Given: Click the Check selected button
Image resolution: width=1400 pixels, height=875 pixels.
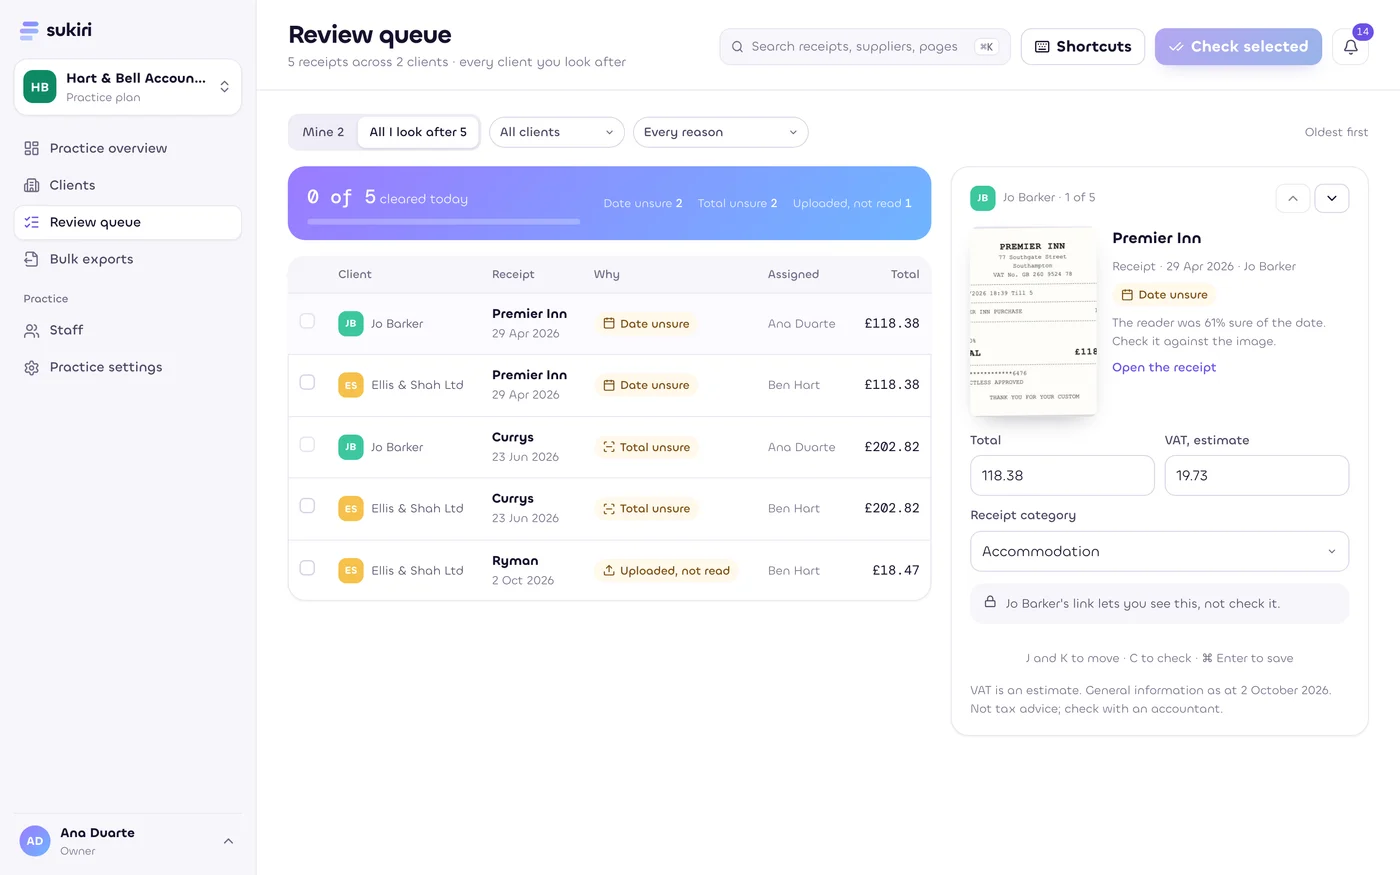Looking at the screenshot, I should coord(1238,47).
